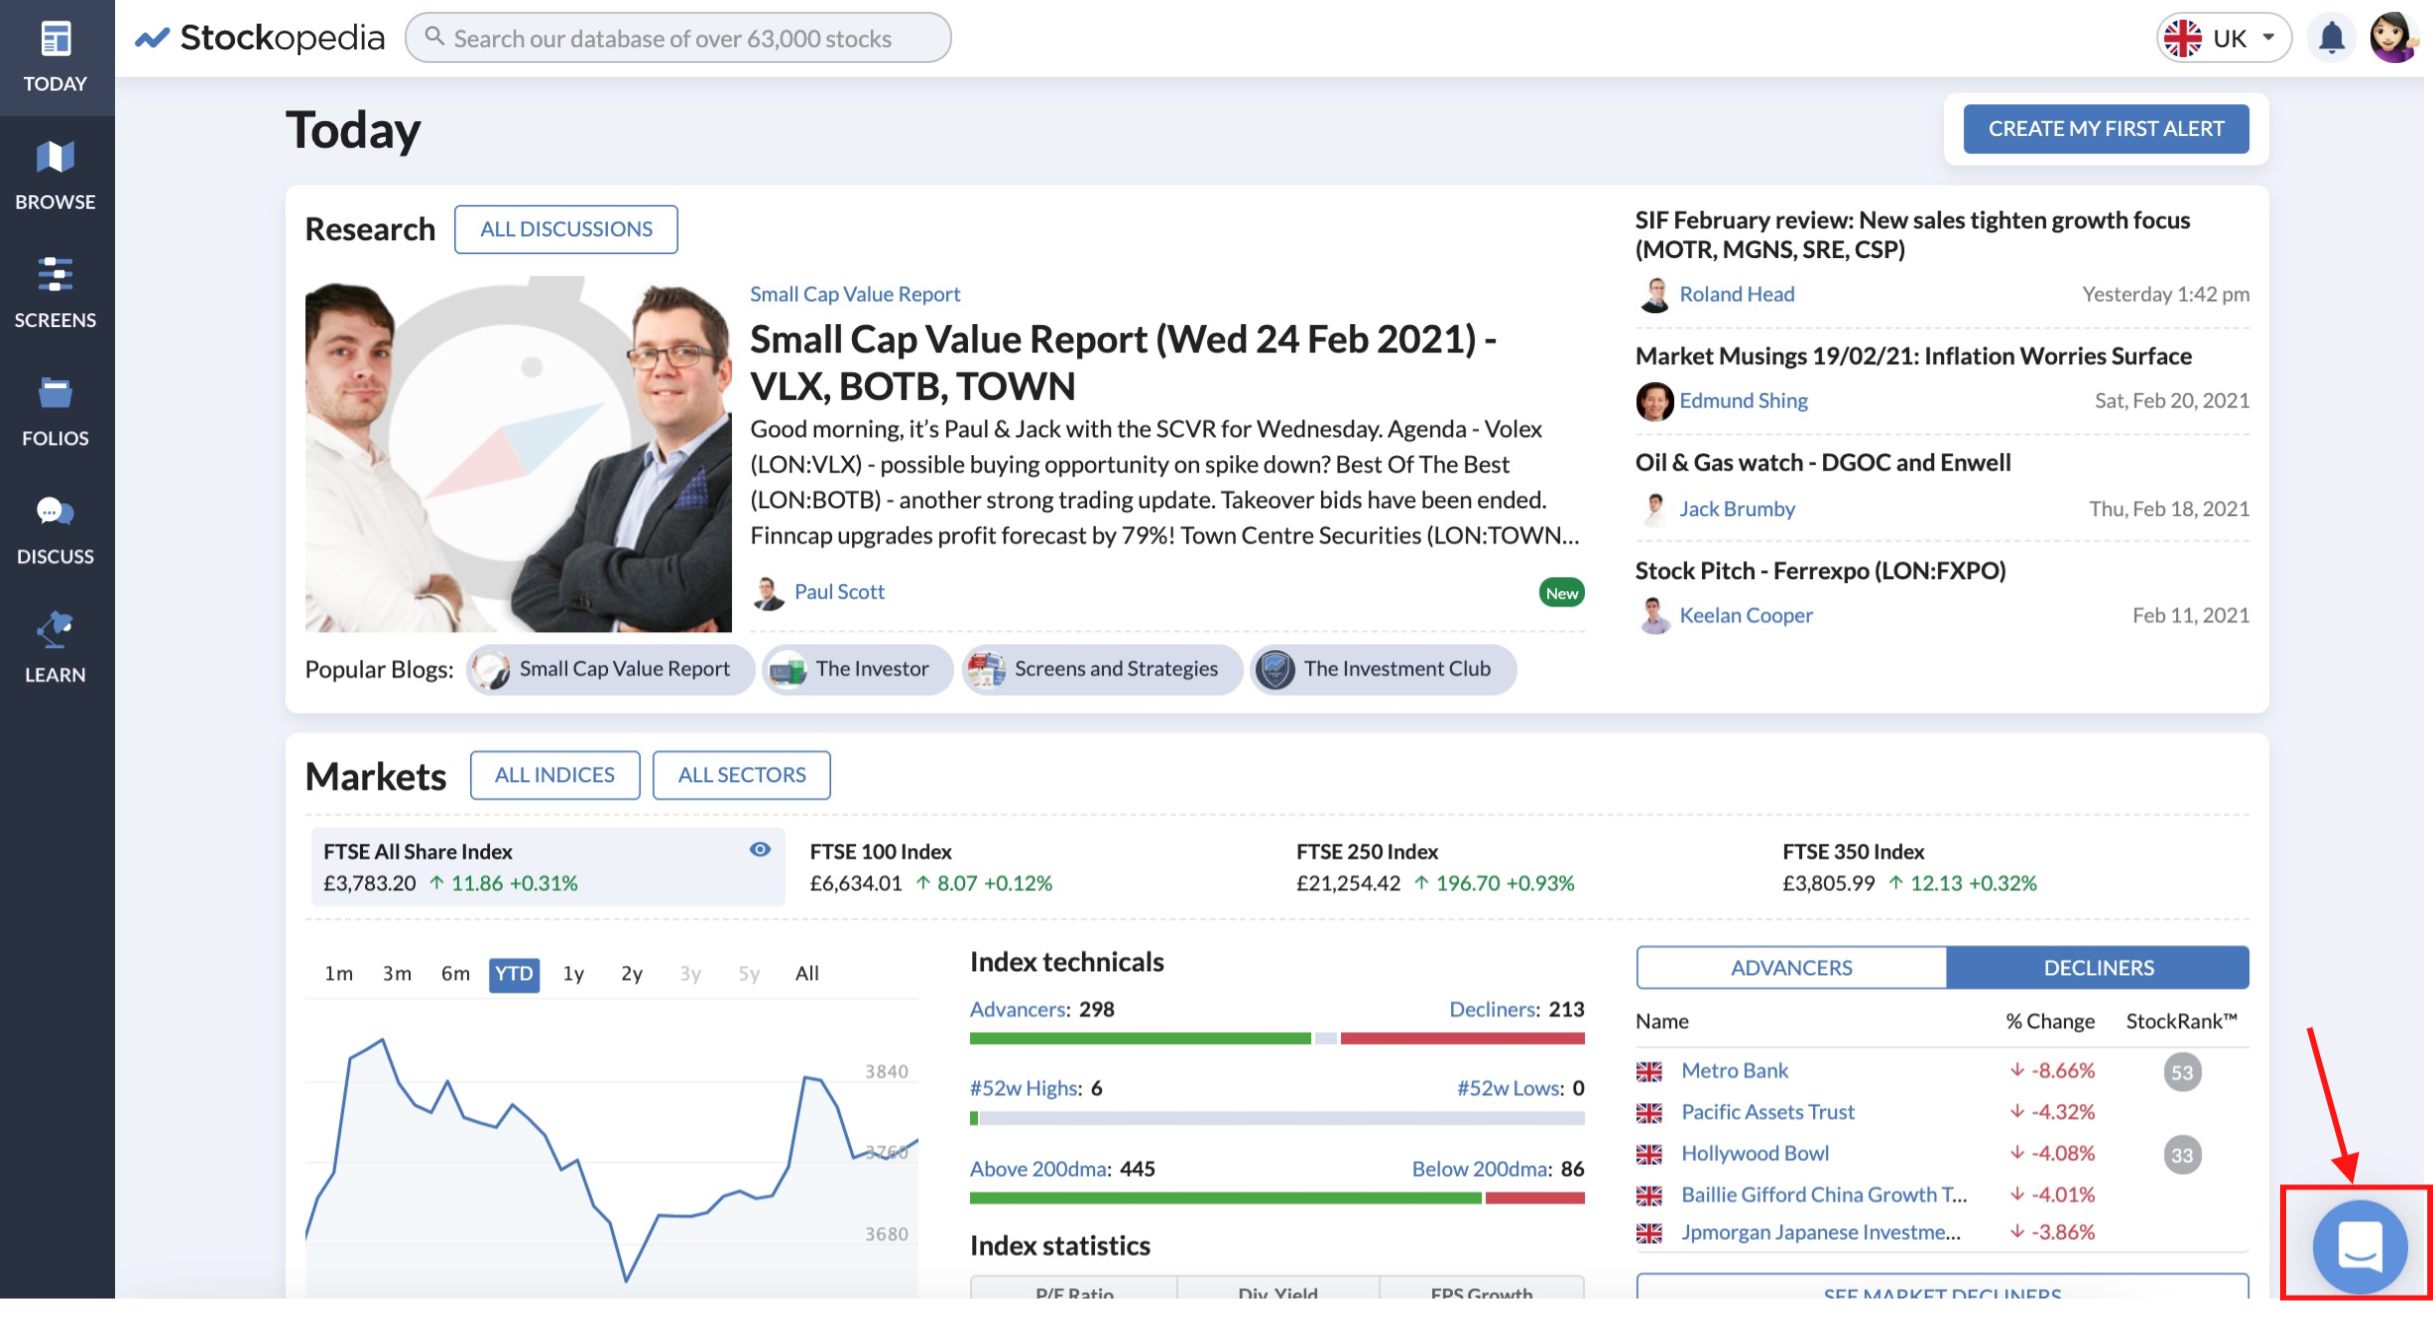Switch to the Advancers tab

click(1791, 968)
